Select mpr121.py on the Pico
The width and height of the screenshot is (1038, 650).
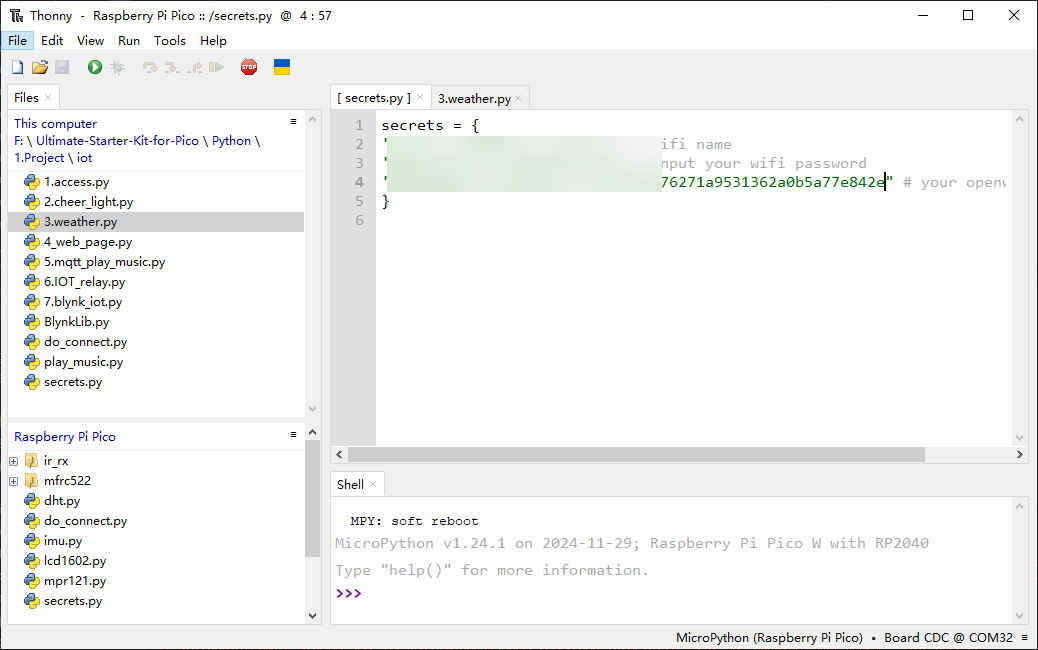coord(75,581)
